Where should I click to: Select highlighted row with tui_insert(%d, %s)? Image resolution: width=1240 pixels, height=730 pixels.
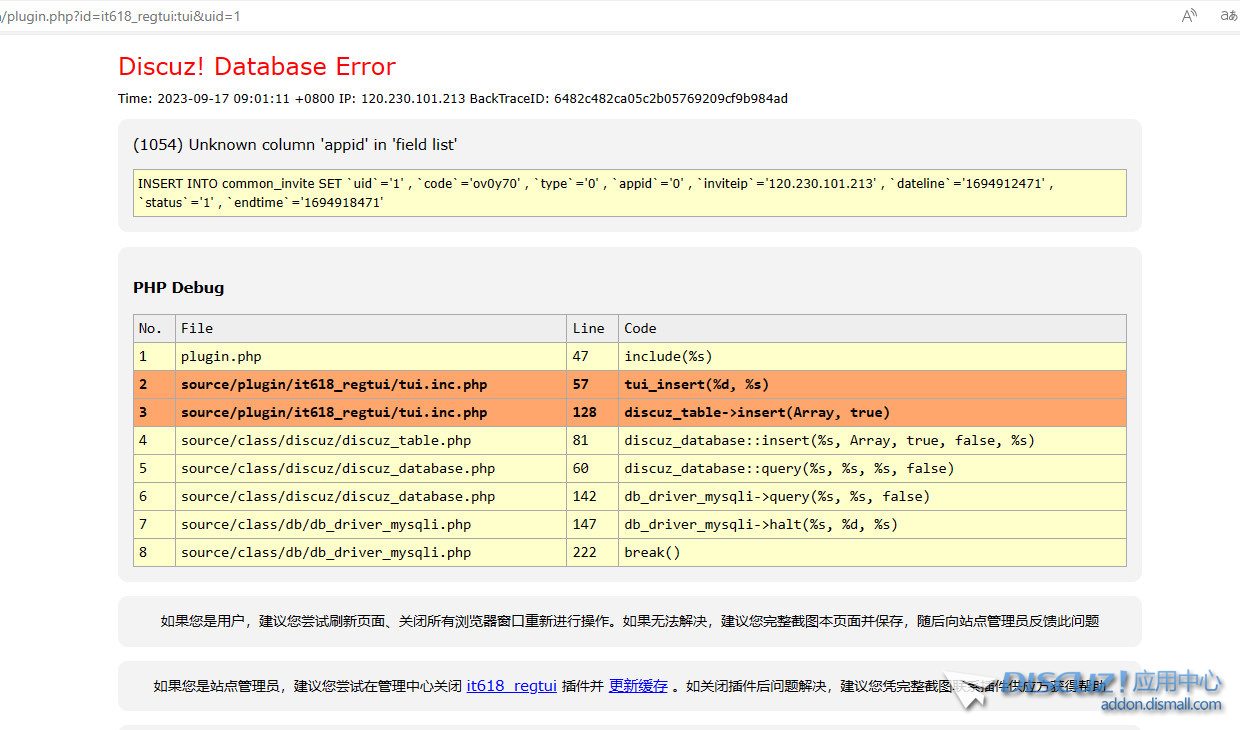(696, 384)
